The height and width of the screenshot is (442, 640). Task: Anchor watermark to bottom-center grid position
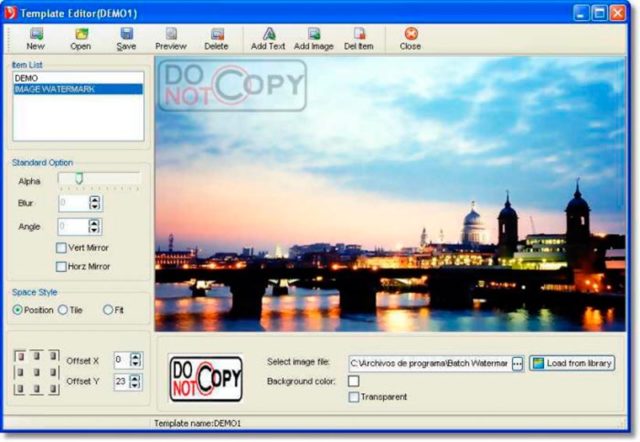37,388
